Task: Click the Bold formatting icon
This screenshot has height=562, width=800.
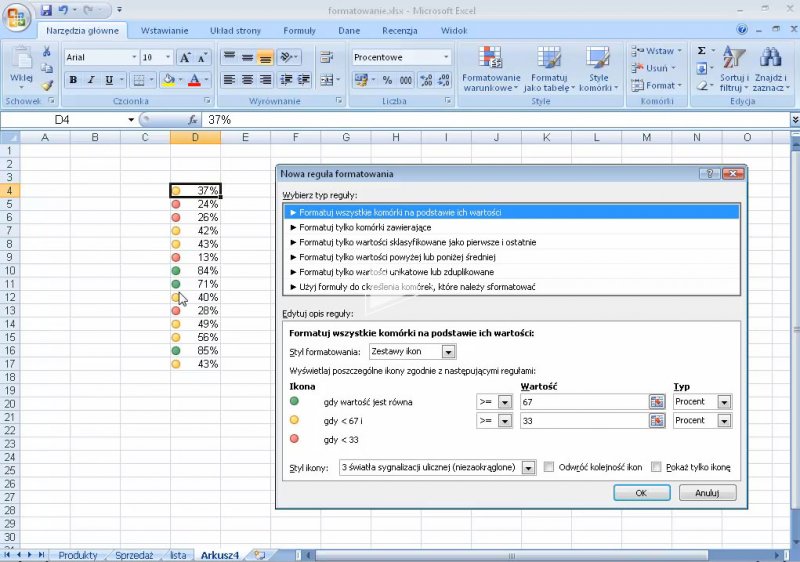Action: (73, 80)
